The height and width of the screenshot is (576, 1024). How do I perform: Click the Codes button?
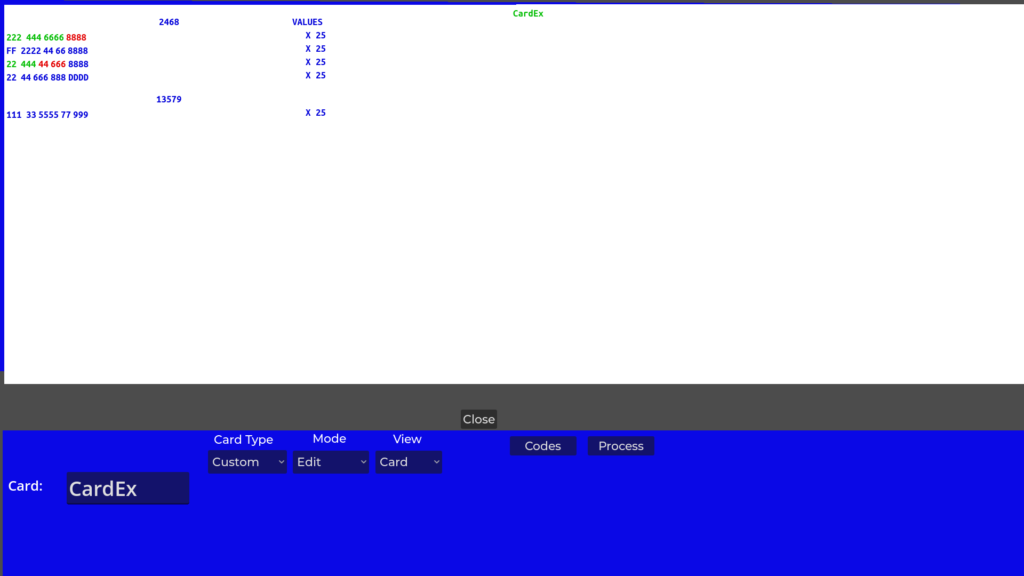click(x=542, y=446)
